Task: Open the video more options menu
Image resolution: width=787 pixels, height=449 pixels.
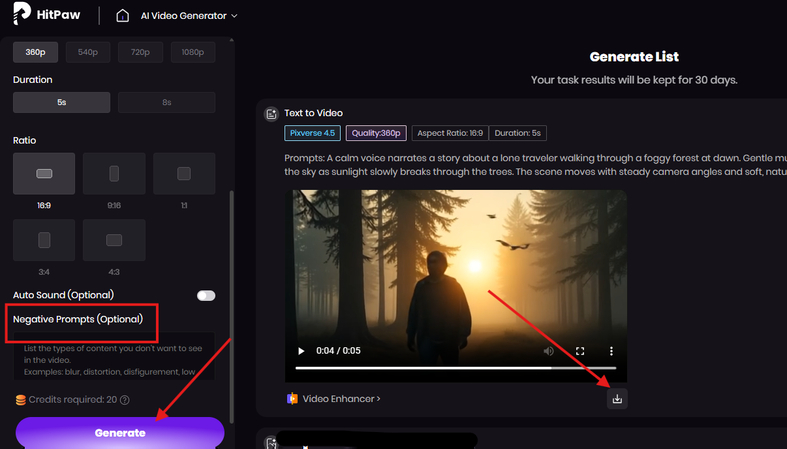Action: pyautogui.click(x=611, y=351)
